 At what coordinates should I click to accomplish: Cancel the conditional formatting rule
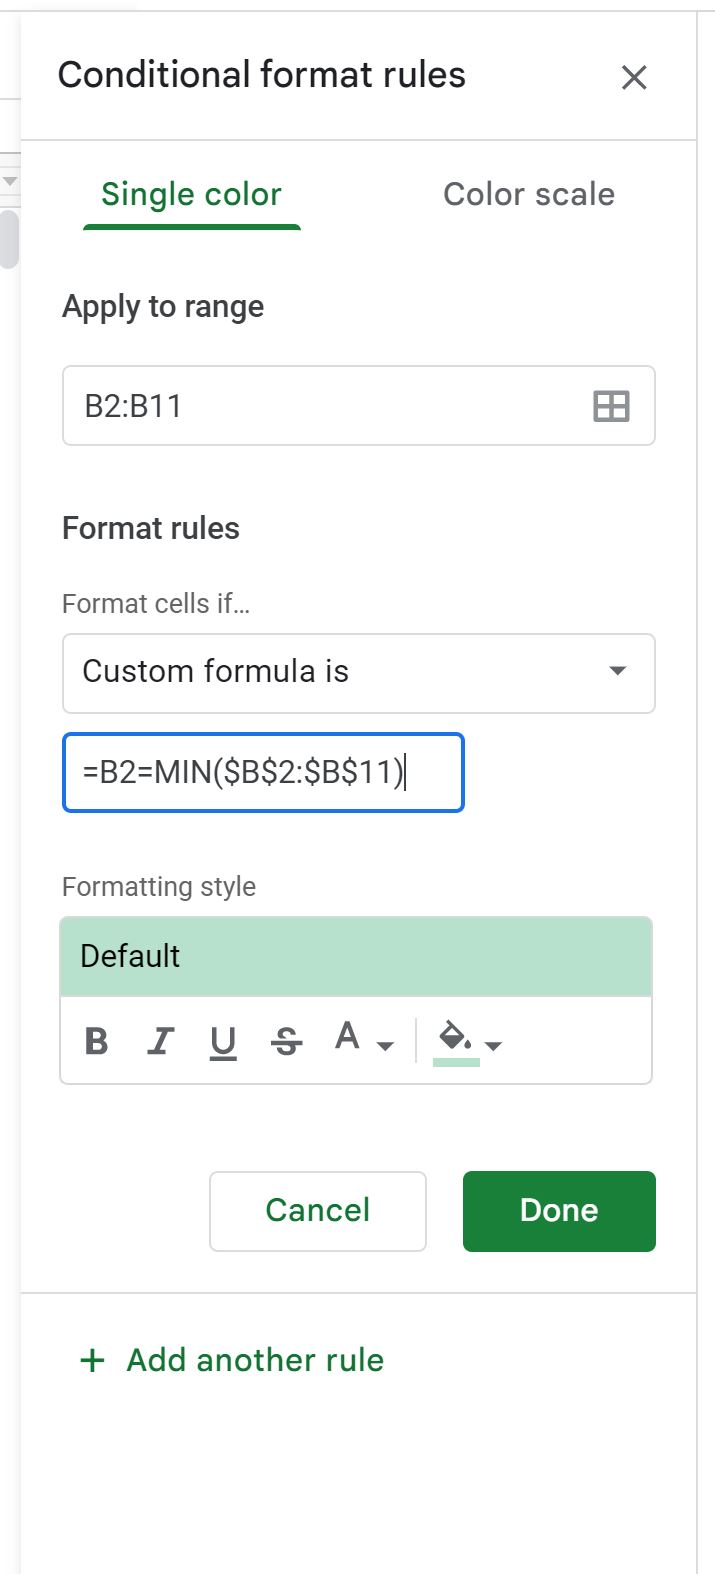pyautogui.click(x=317, y=1210)
